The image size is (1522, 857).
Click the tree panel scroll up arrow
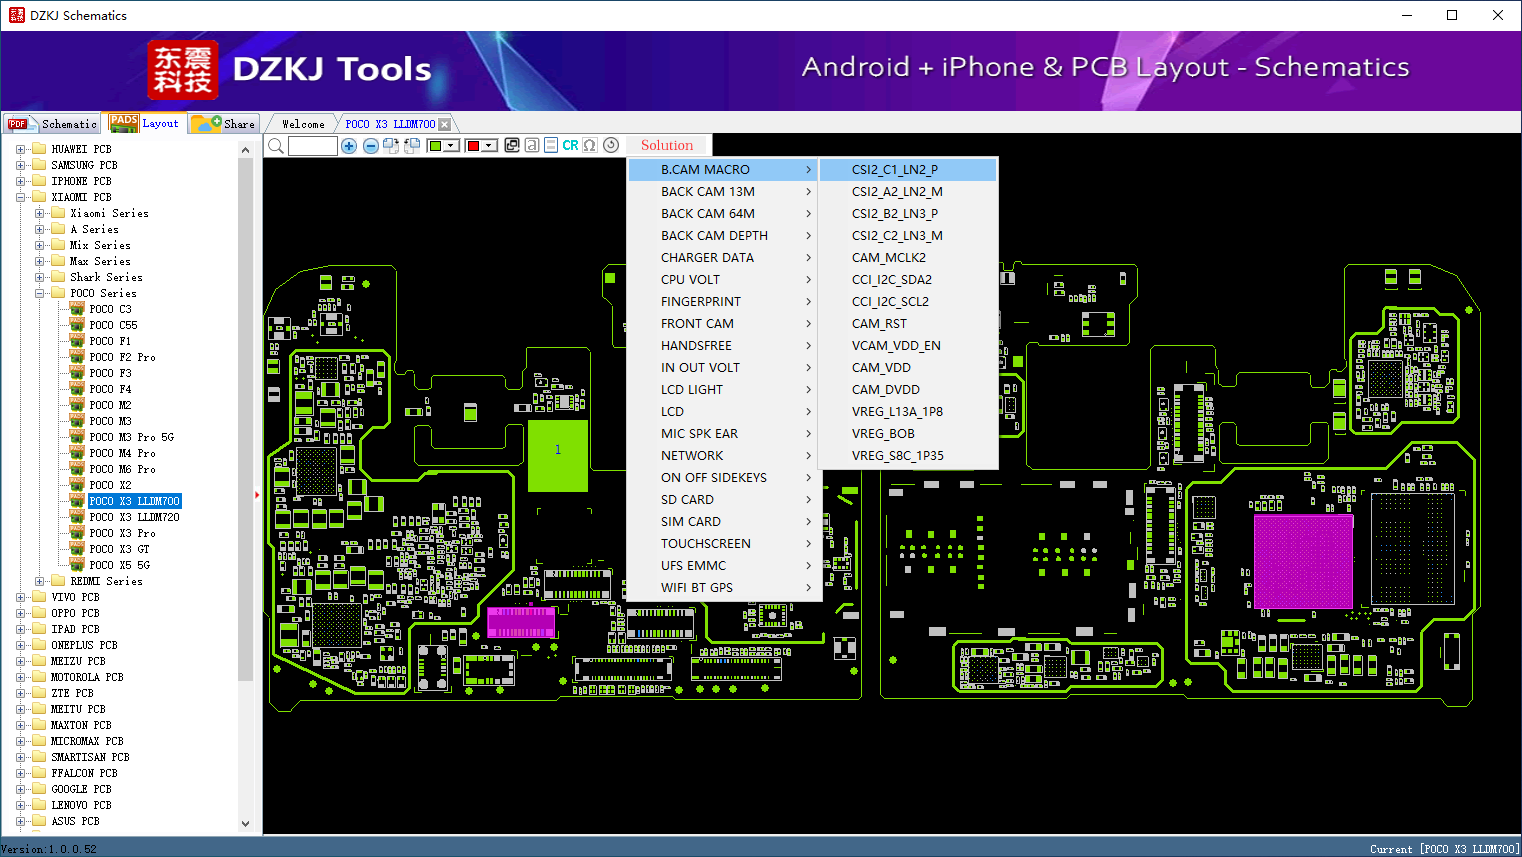point(245,150)
